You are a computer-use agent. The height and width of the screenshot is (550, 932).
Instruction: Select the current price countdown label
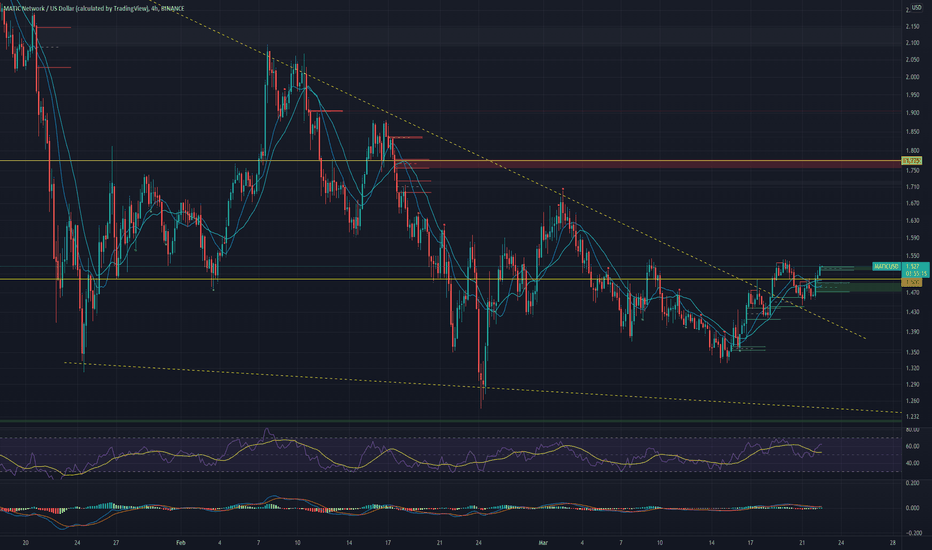[x=915, y=274]
